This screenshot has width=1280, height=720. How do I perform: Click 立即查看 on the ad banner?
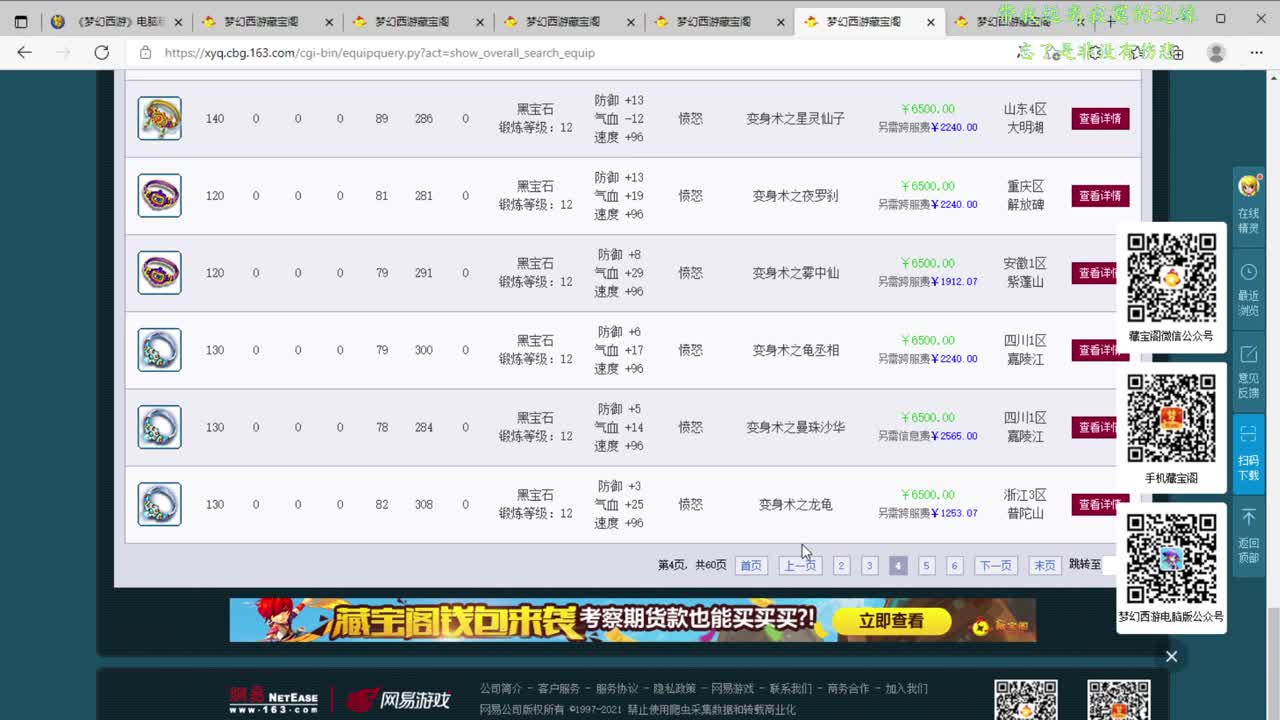coord(891,621)
